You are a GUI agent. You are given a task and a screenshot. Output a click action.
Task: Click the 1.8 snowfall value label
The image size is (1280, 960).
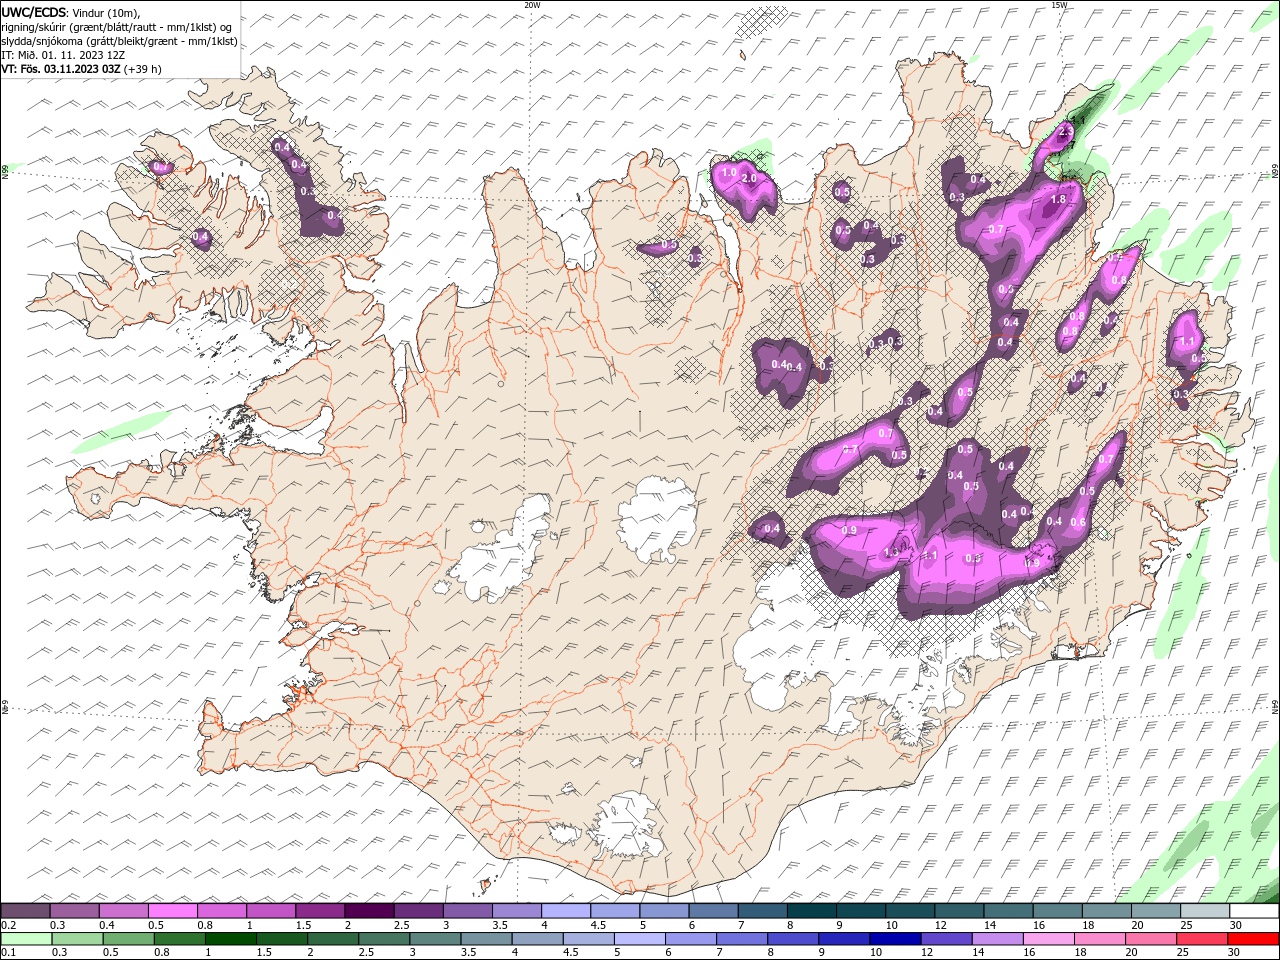1058,200
